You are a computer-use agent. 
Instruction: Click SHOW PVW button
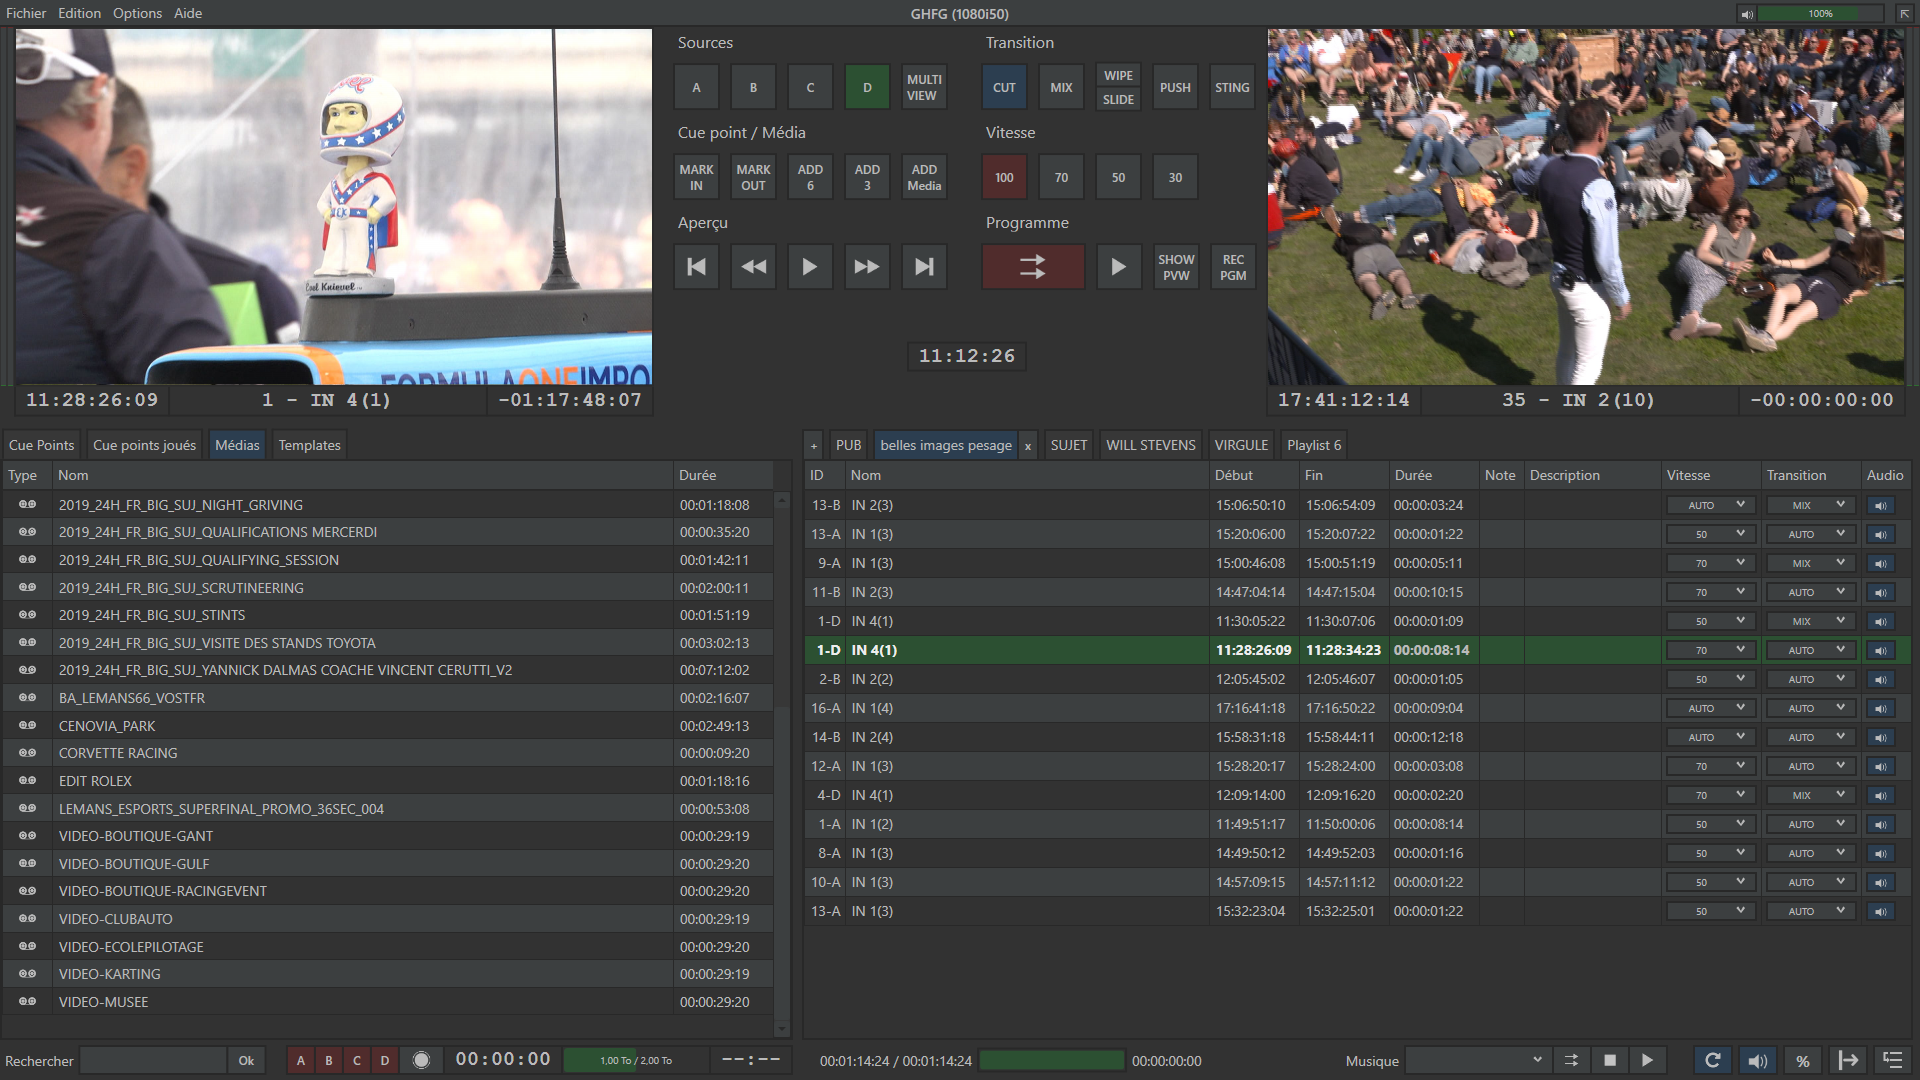tap(1176, 267)
